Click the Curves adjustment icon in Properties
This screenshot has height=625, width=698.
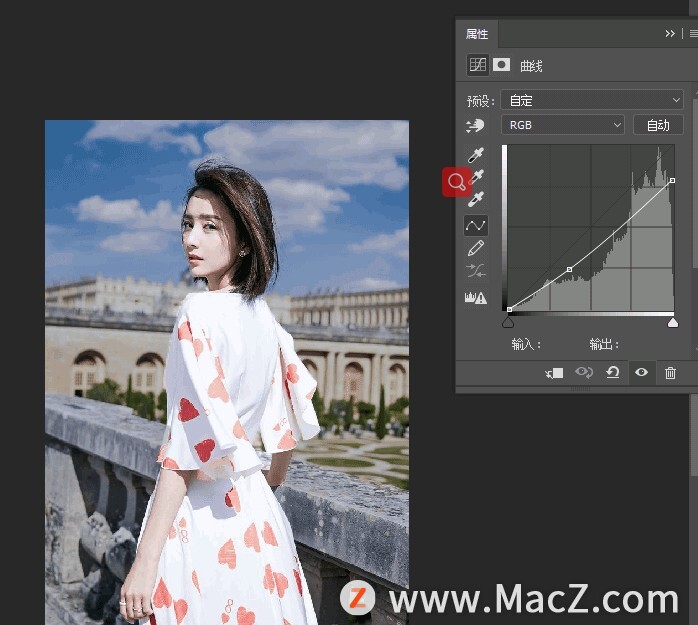[478, 65]
